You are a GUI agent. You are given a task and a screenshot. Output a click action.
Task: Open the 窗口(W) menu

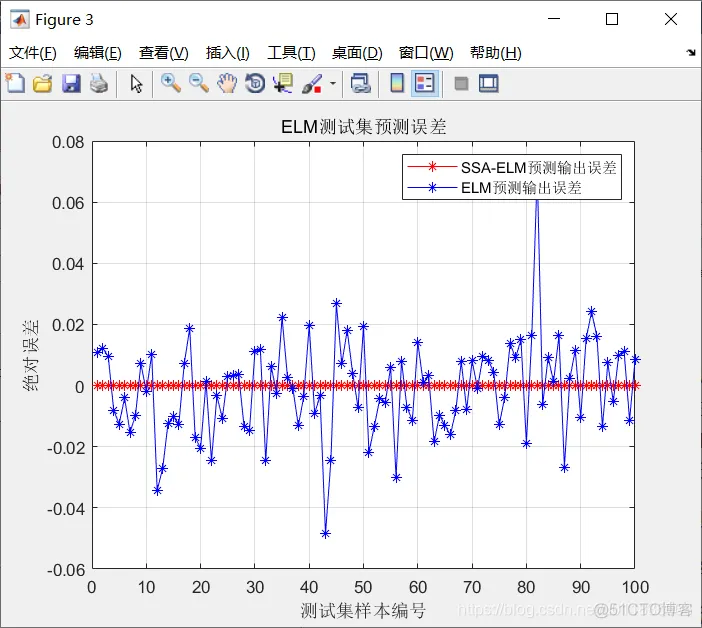426,53
